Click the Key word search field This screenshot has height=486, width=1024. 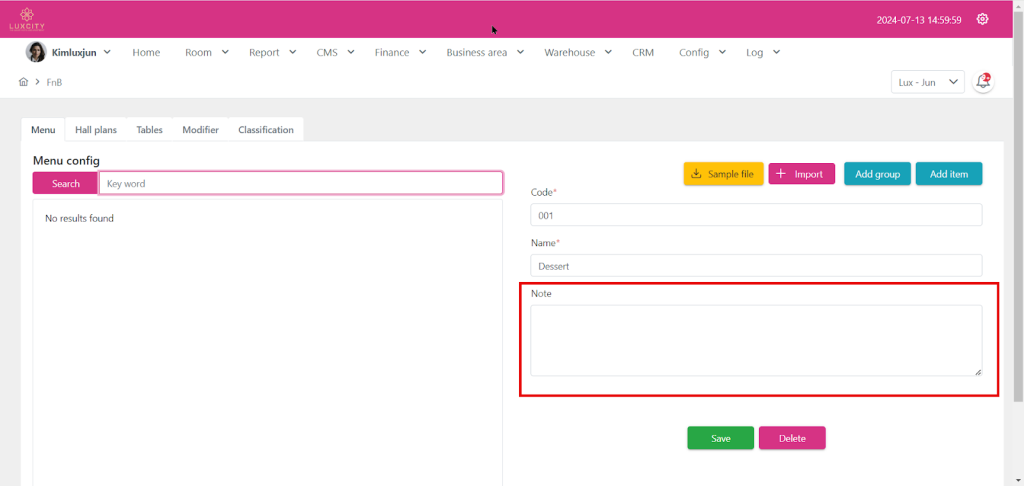300,183
